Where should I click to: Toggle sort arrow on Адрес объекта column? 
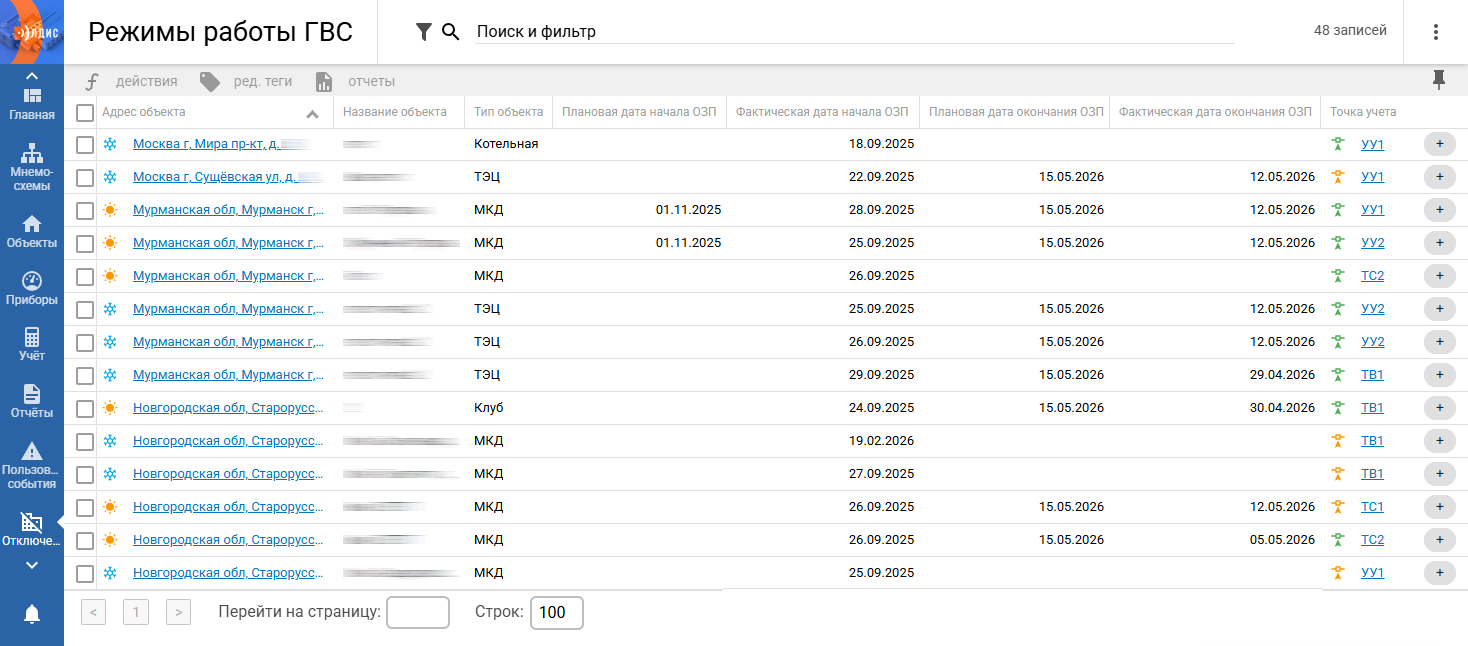312,114
